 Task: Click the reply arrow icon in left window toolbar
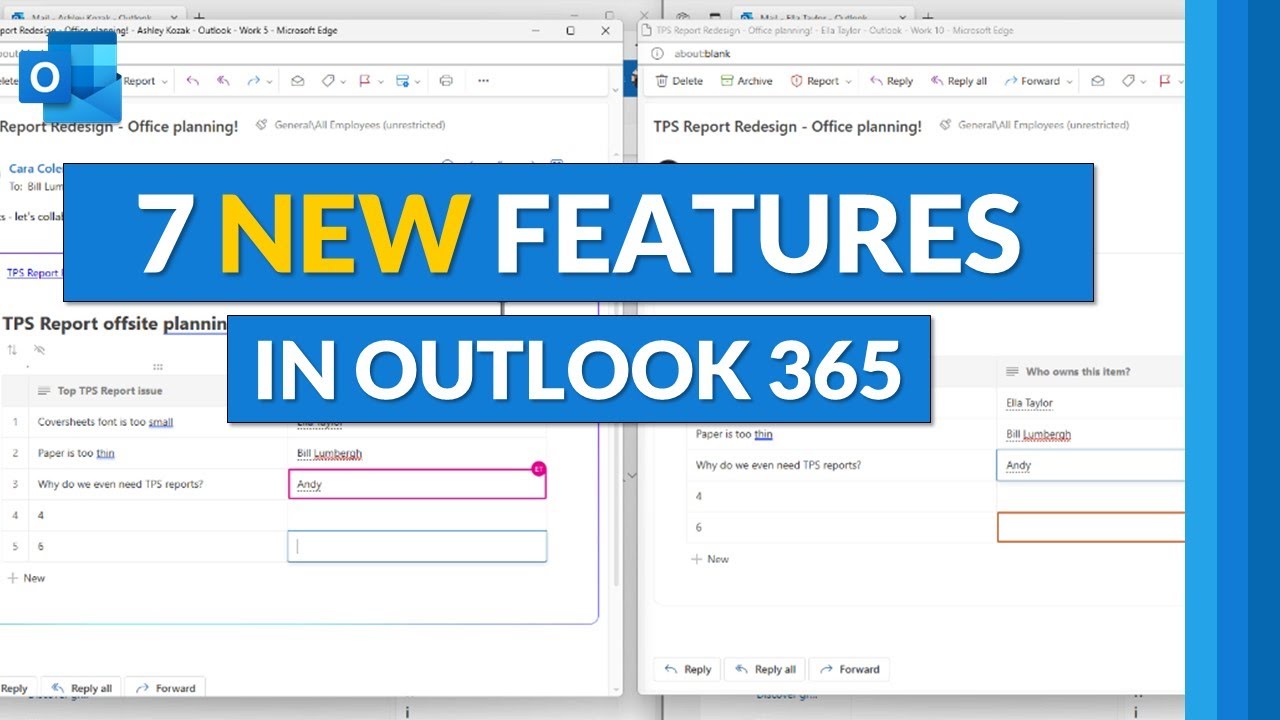pyautogui.click(x=193, y=81)
